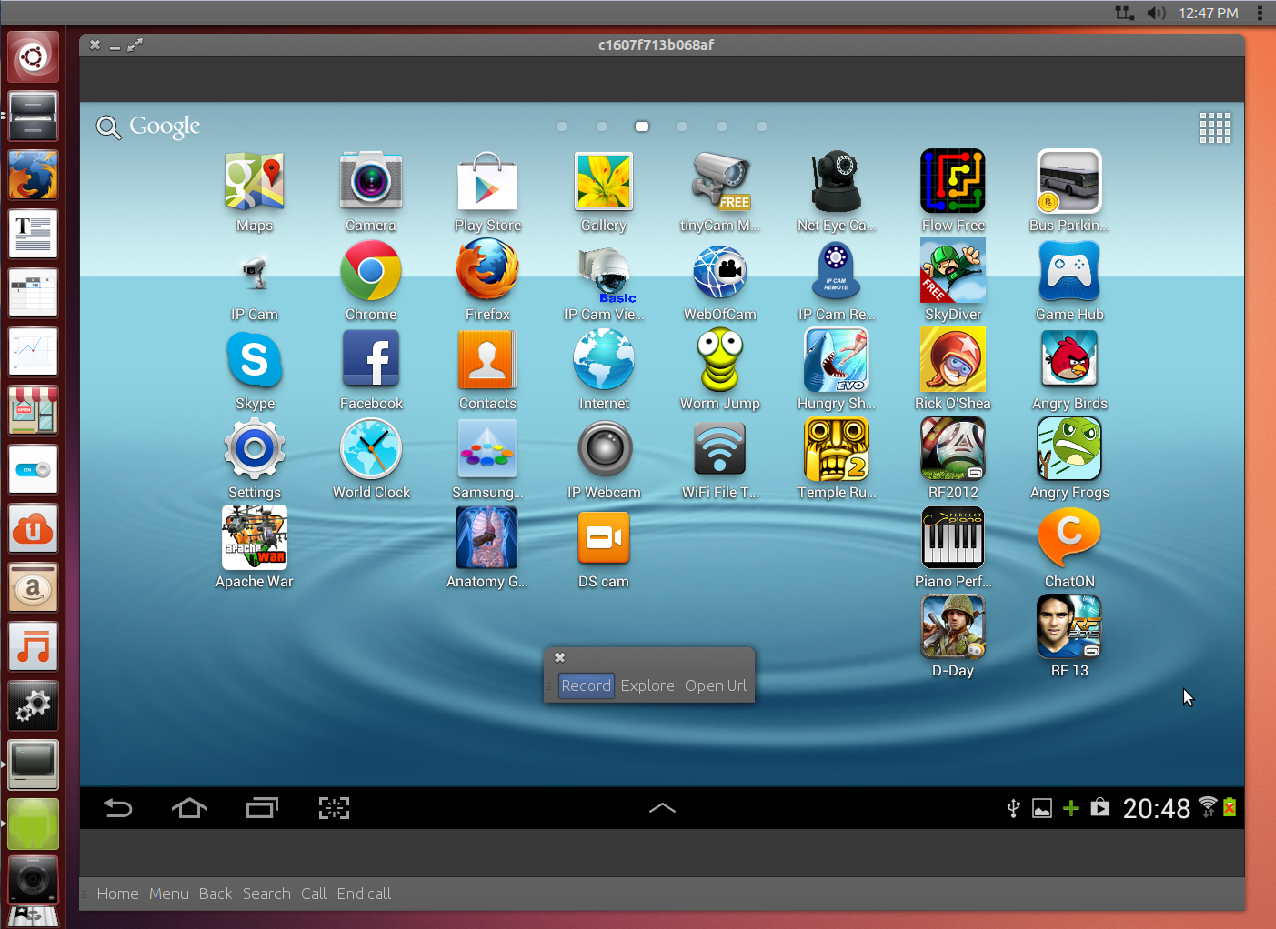
Task: Launch Temple Run 2
Action: pos(836,449)
